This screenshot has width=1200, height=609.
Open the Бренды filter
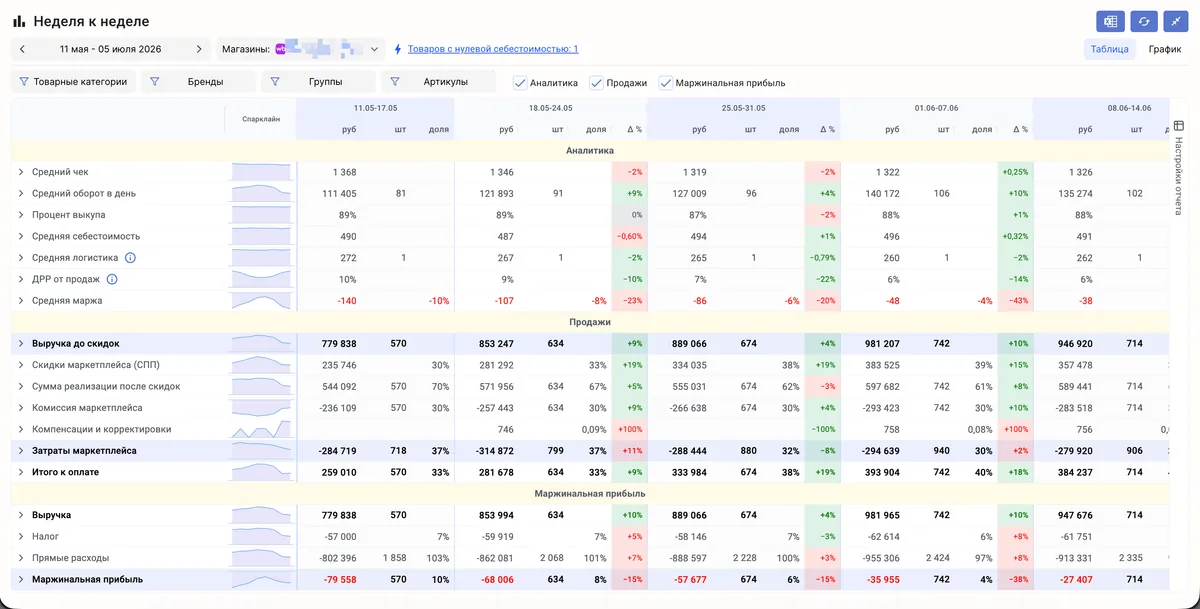(x=198, y=82)
